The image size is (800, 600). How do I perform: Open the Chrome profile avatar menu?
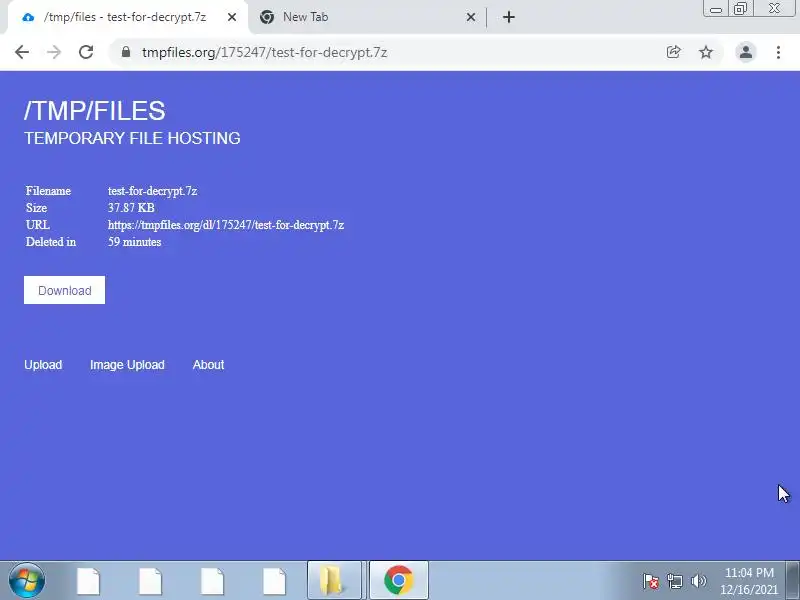click(745, 52)
